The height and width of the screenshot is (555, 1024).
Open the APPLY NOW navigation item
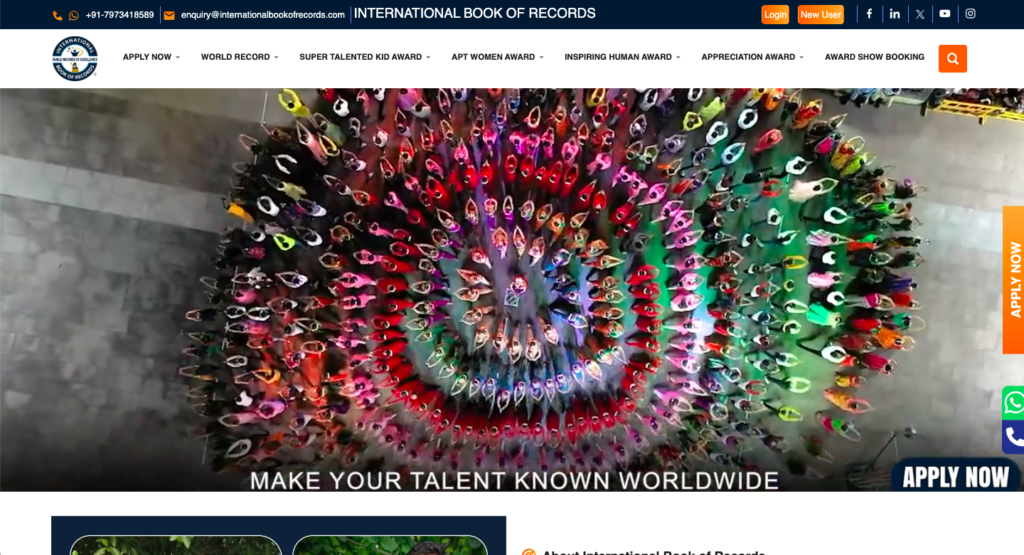147,57
